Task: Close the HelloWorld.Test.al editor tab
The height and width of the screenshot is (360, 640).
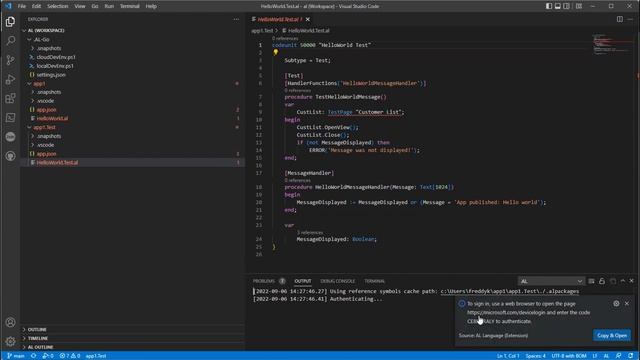Action: click(x=308, y=19)
